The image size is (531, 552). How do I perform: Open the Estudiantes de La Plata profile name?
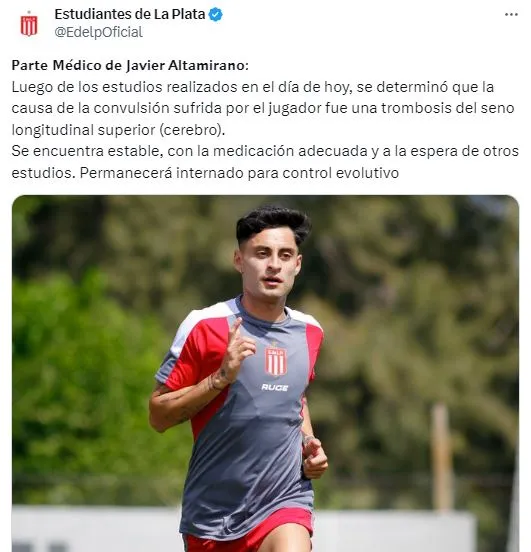(x=130, y=14)
